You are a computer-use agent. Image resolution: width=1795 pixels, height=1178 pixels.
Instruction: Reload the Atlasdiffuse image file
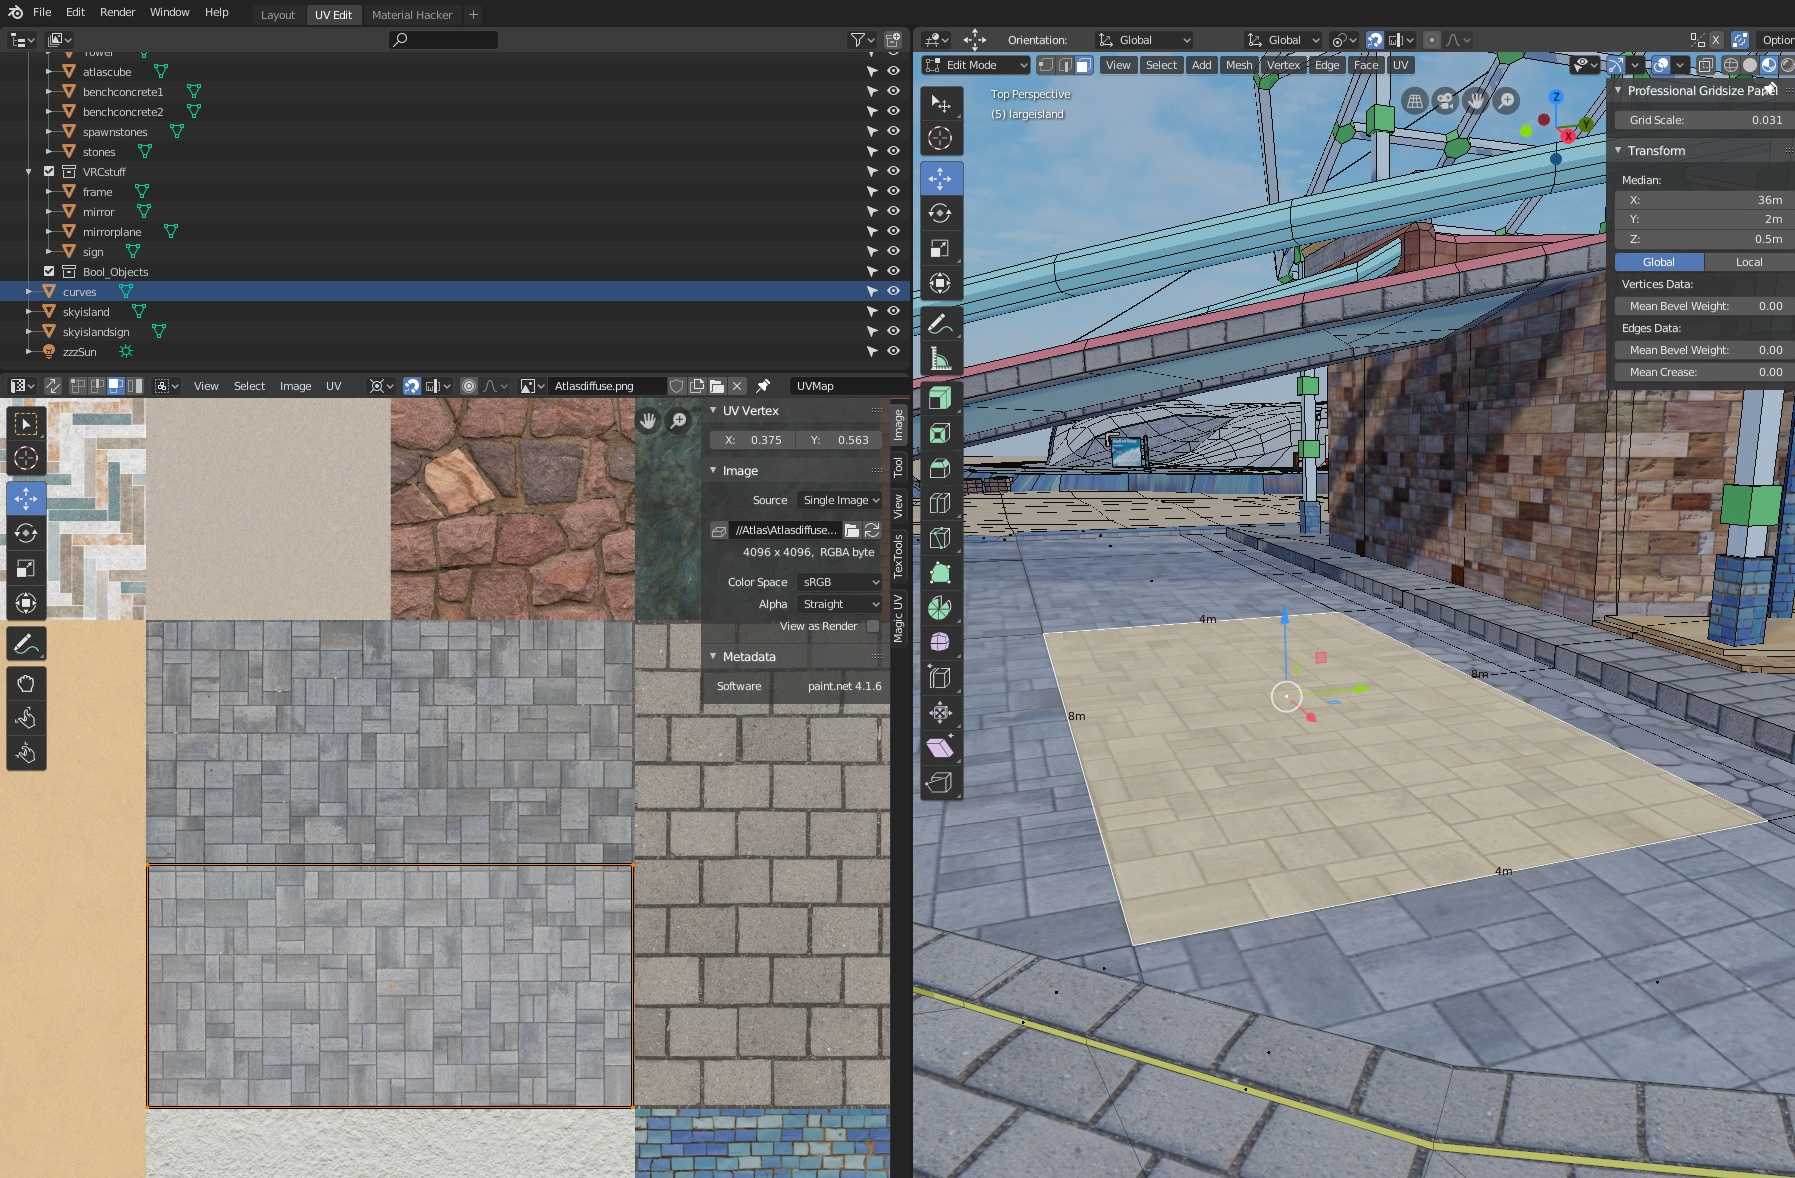pyautogui.click(x=872, y=530)
